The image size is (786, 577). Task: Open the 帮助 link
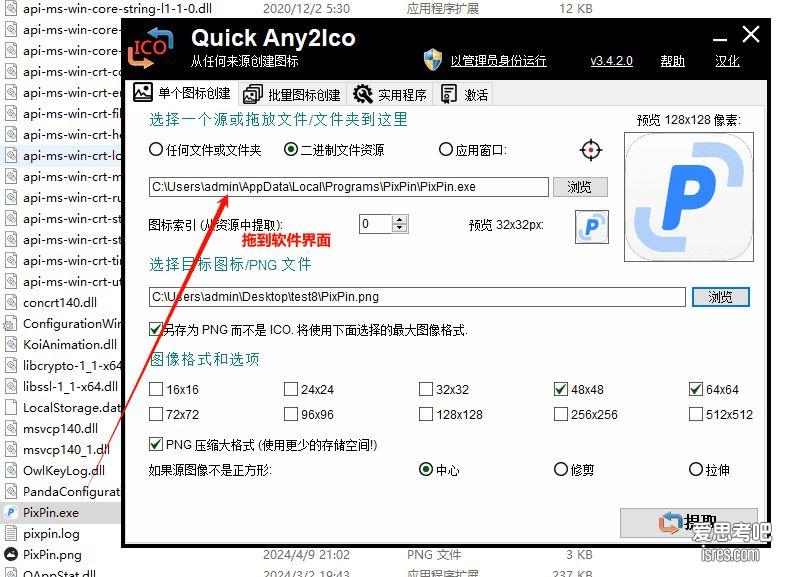click(672, 61)
